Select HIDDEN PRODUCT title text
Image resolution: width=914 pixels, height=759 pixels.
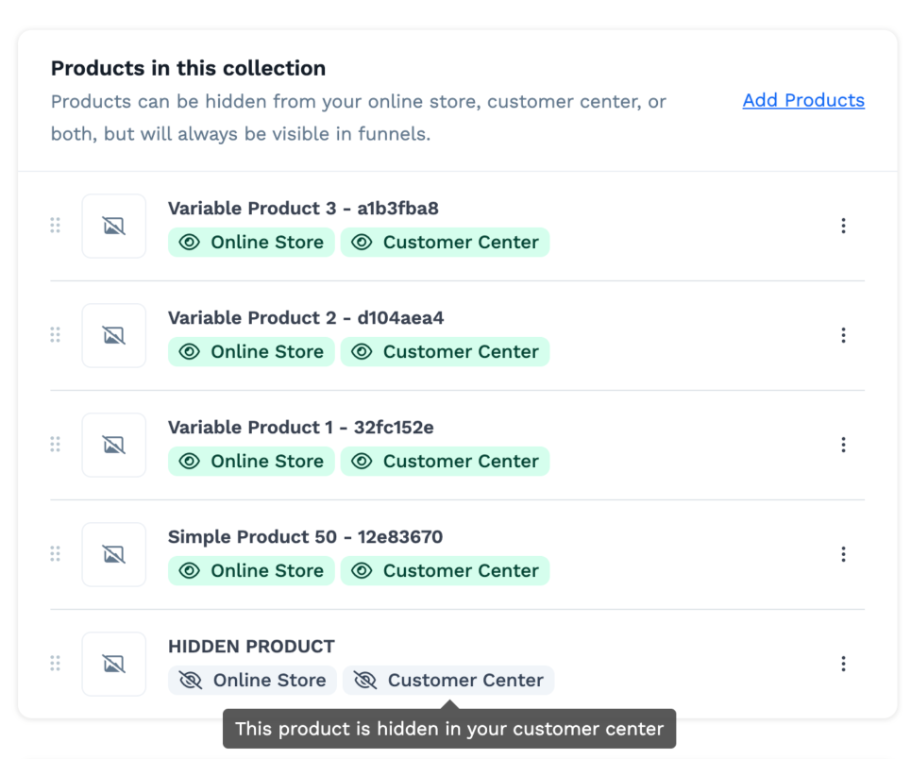pyautogui.click(x=251, y=646)
